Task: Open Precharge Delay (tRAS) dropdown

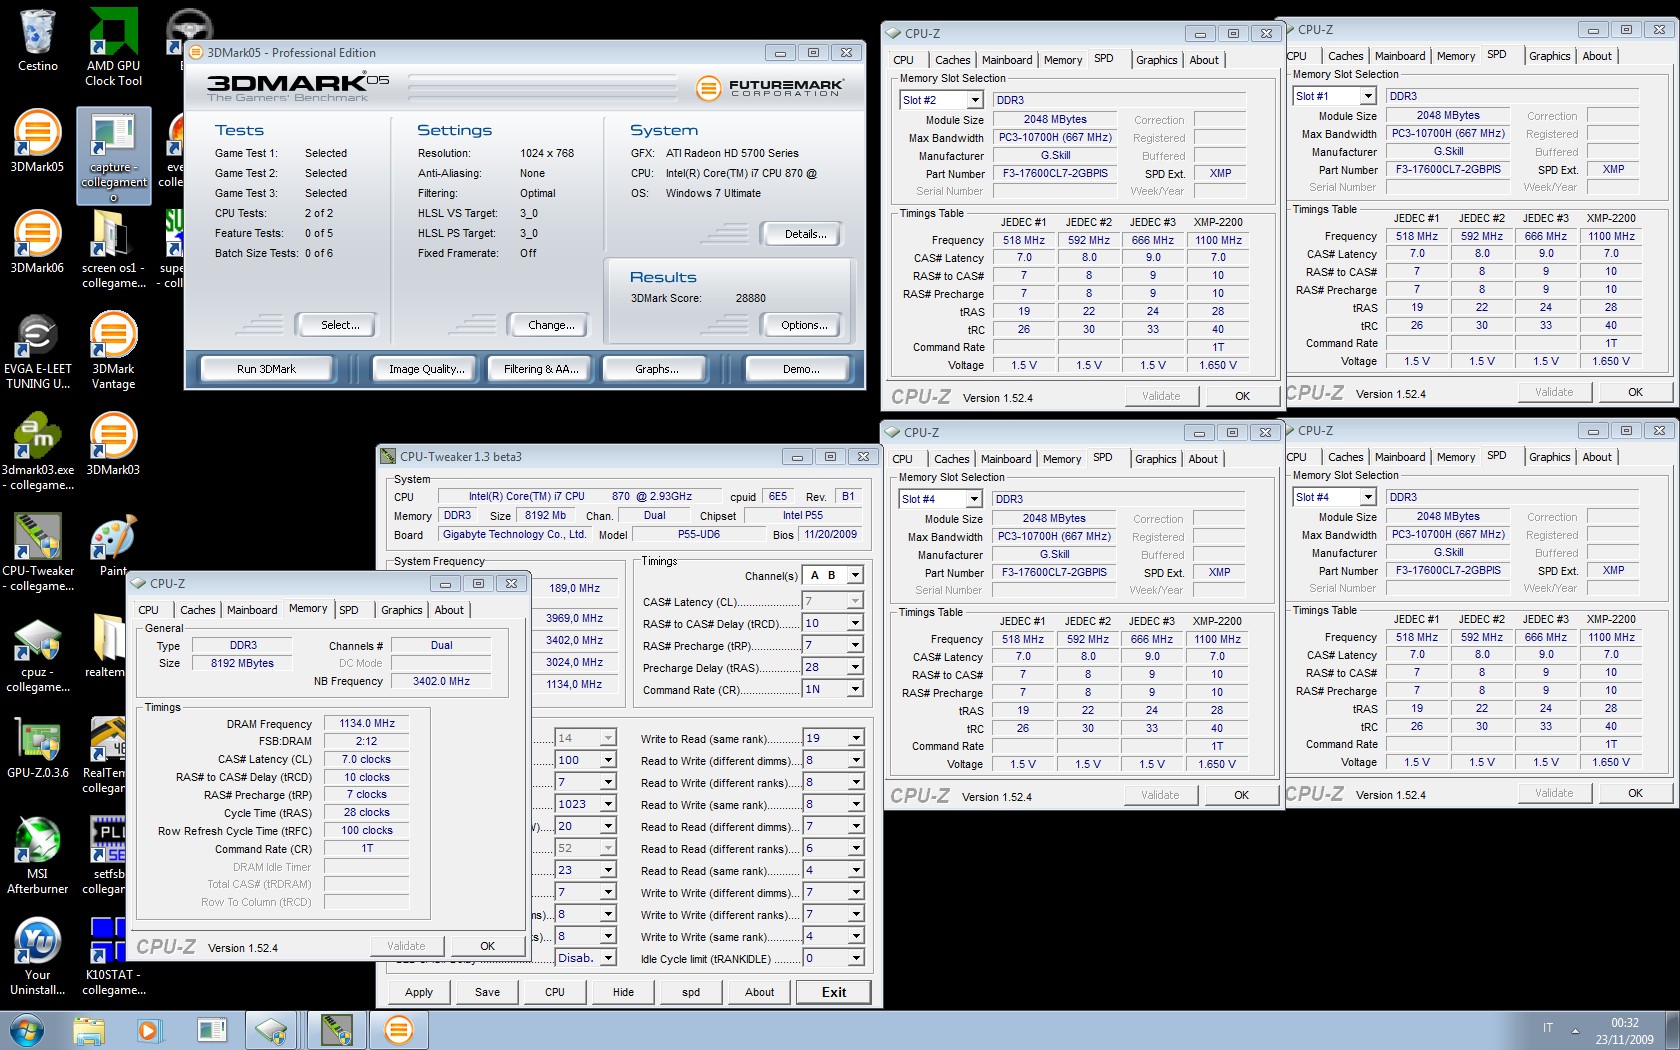Action: 855,667
